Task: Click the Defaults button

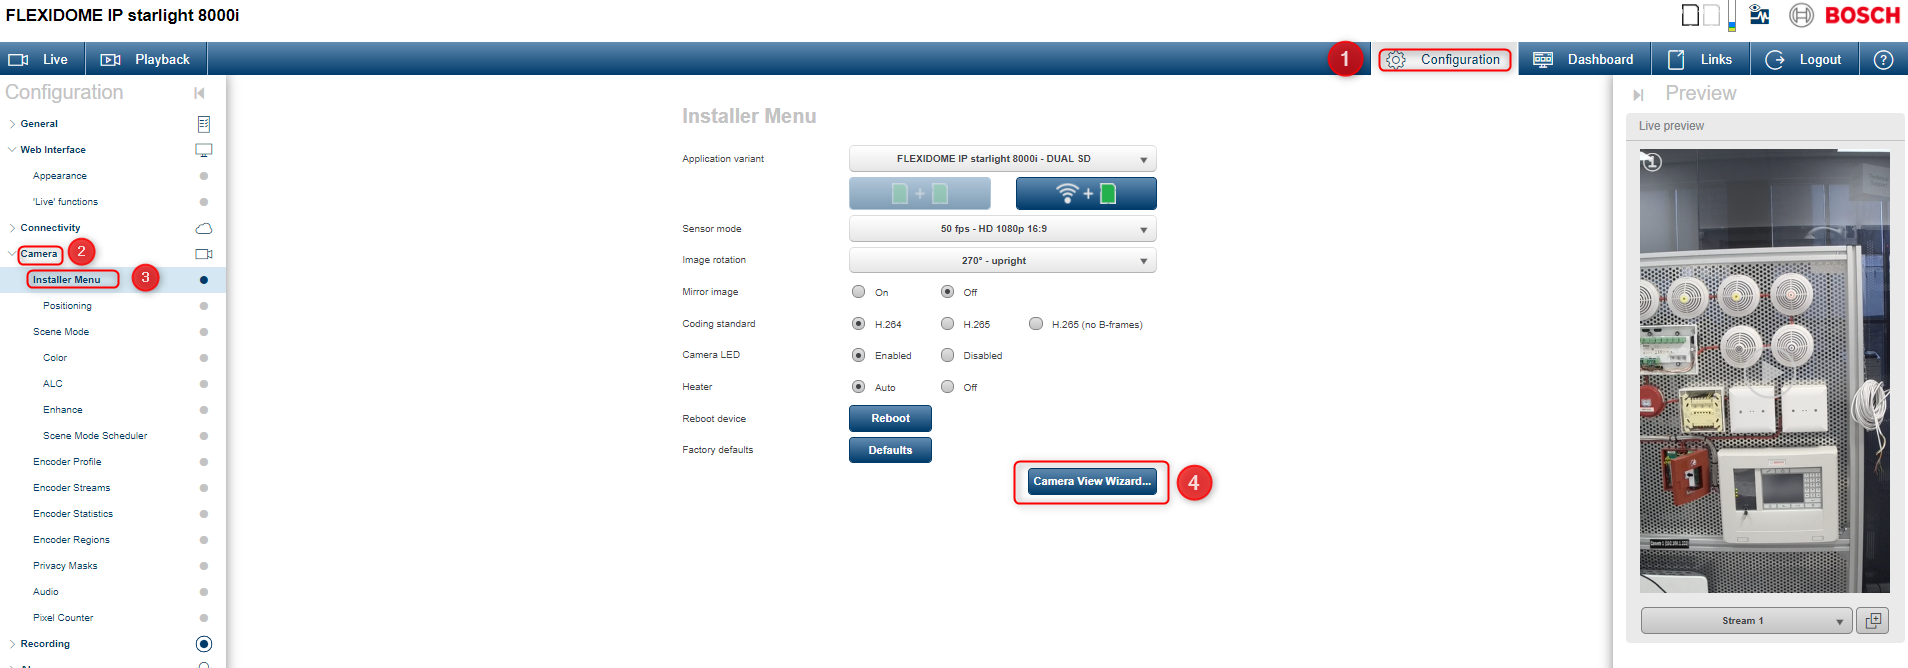Action: tap(890, 450)
